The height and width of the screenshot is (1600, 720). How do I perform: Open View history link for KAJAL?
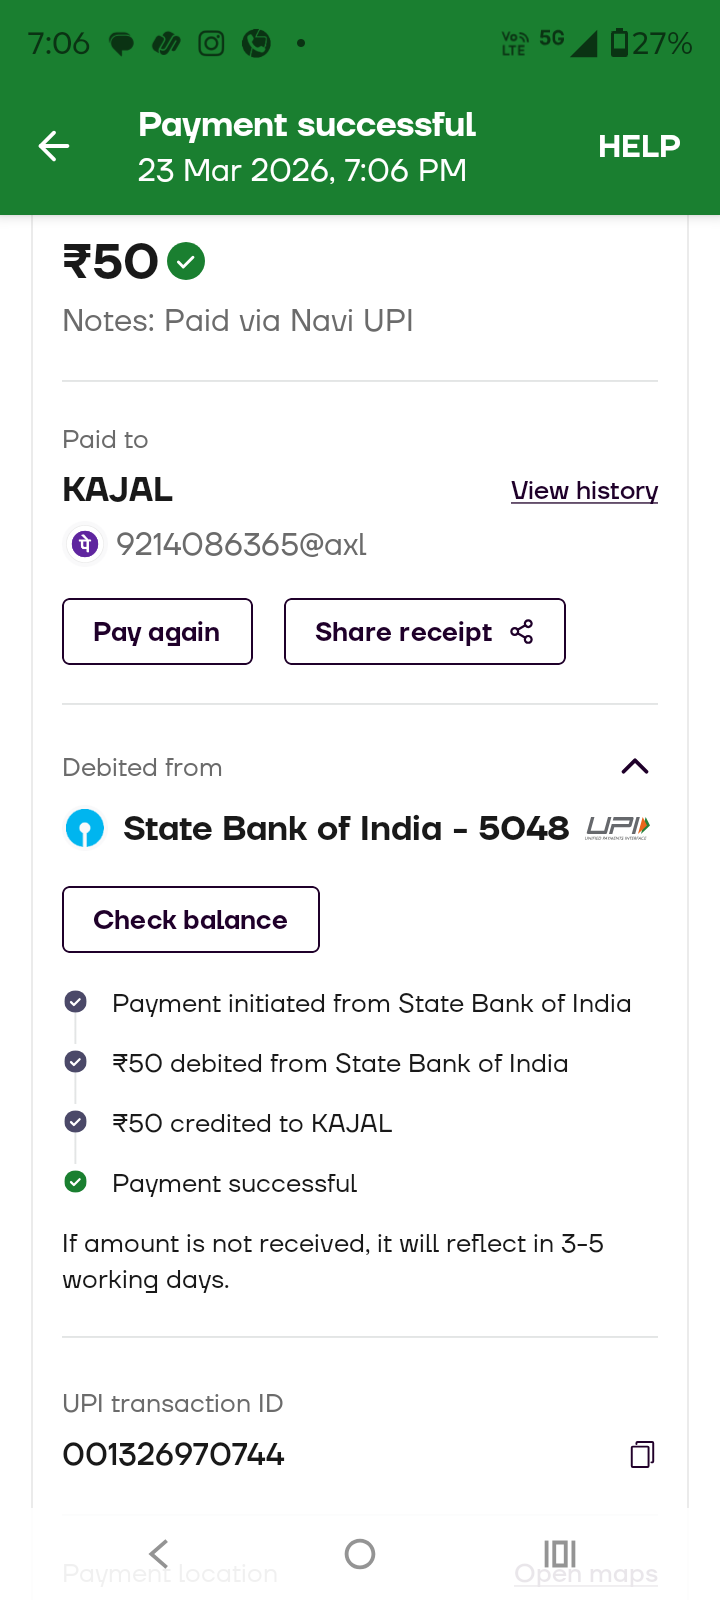(x=584, y=491)
